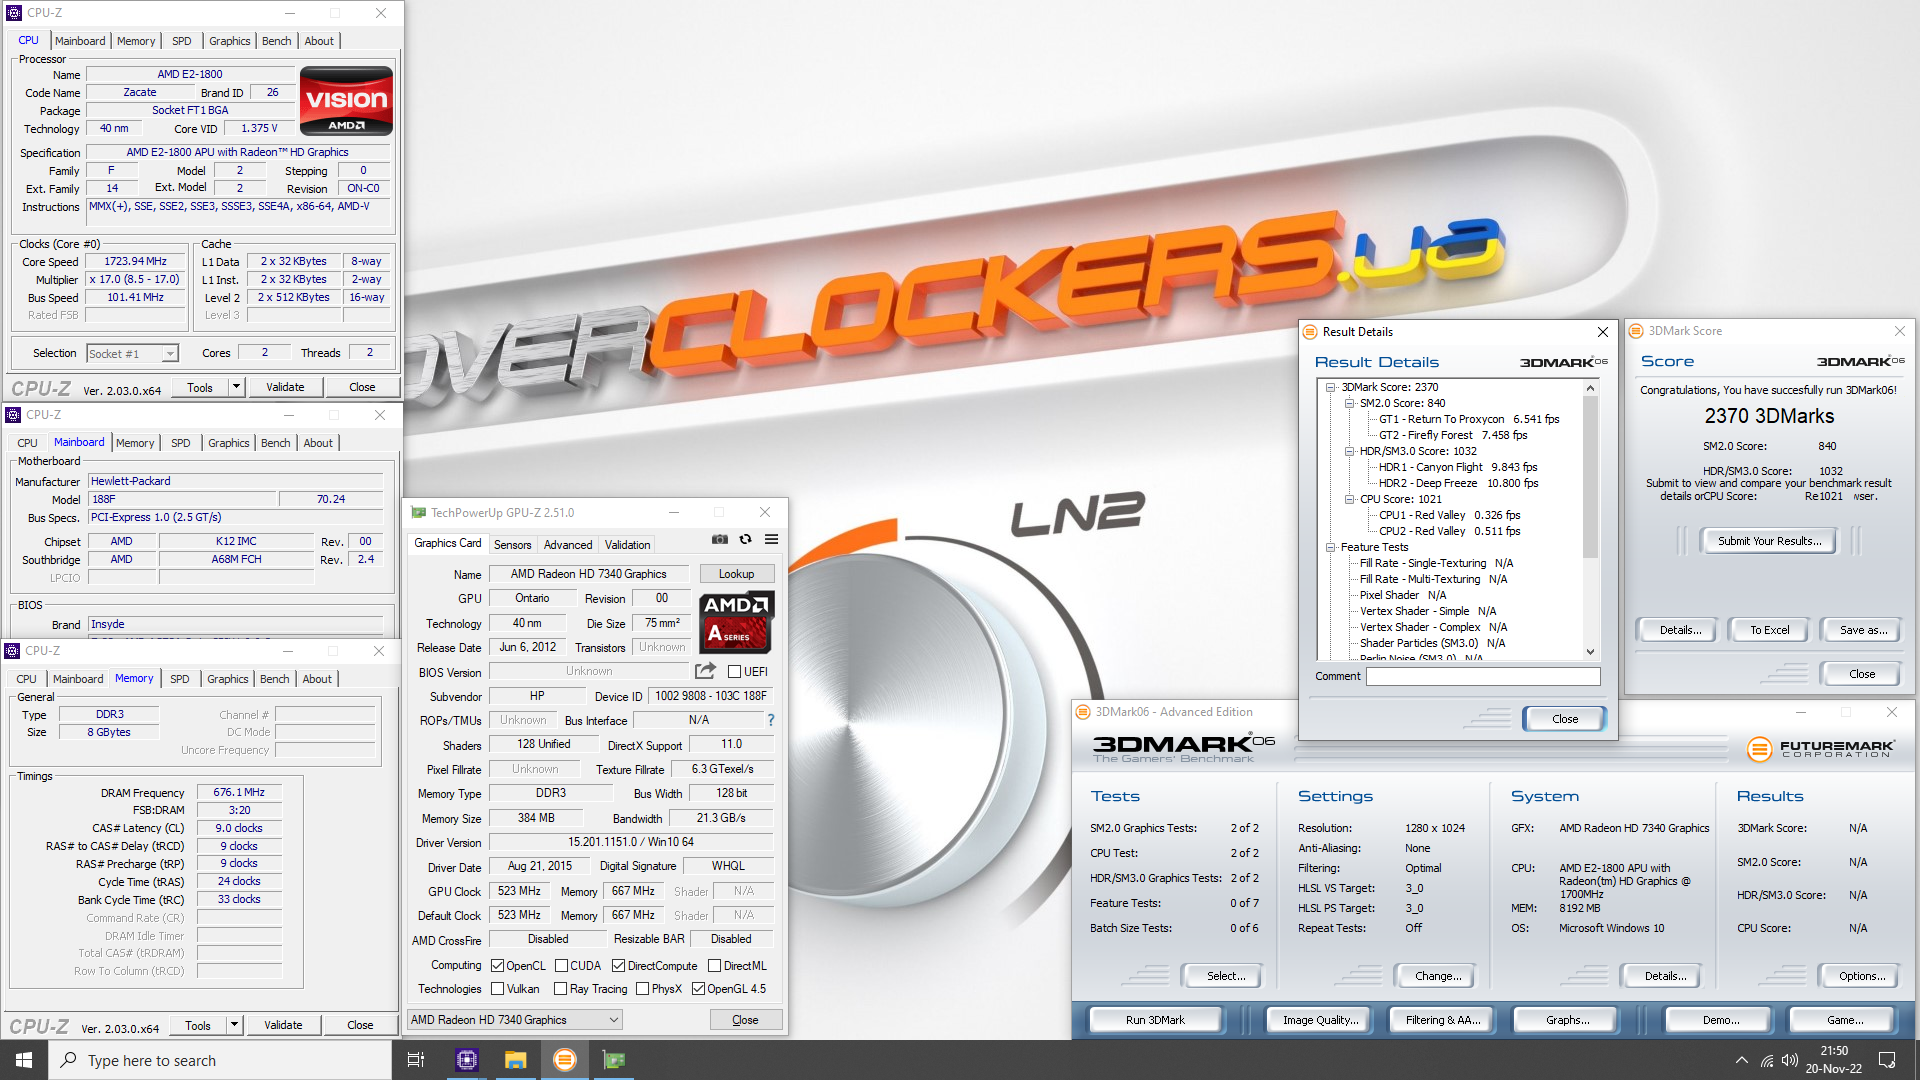Click the Result Details scrollbar up arrow

(1591, 388)
